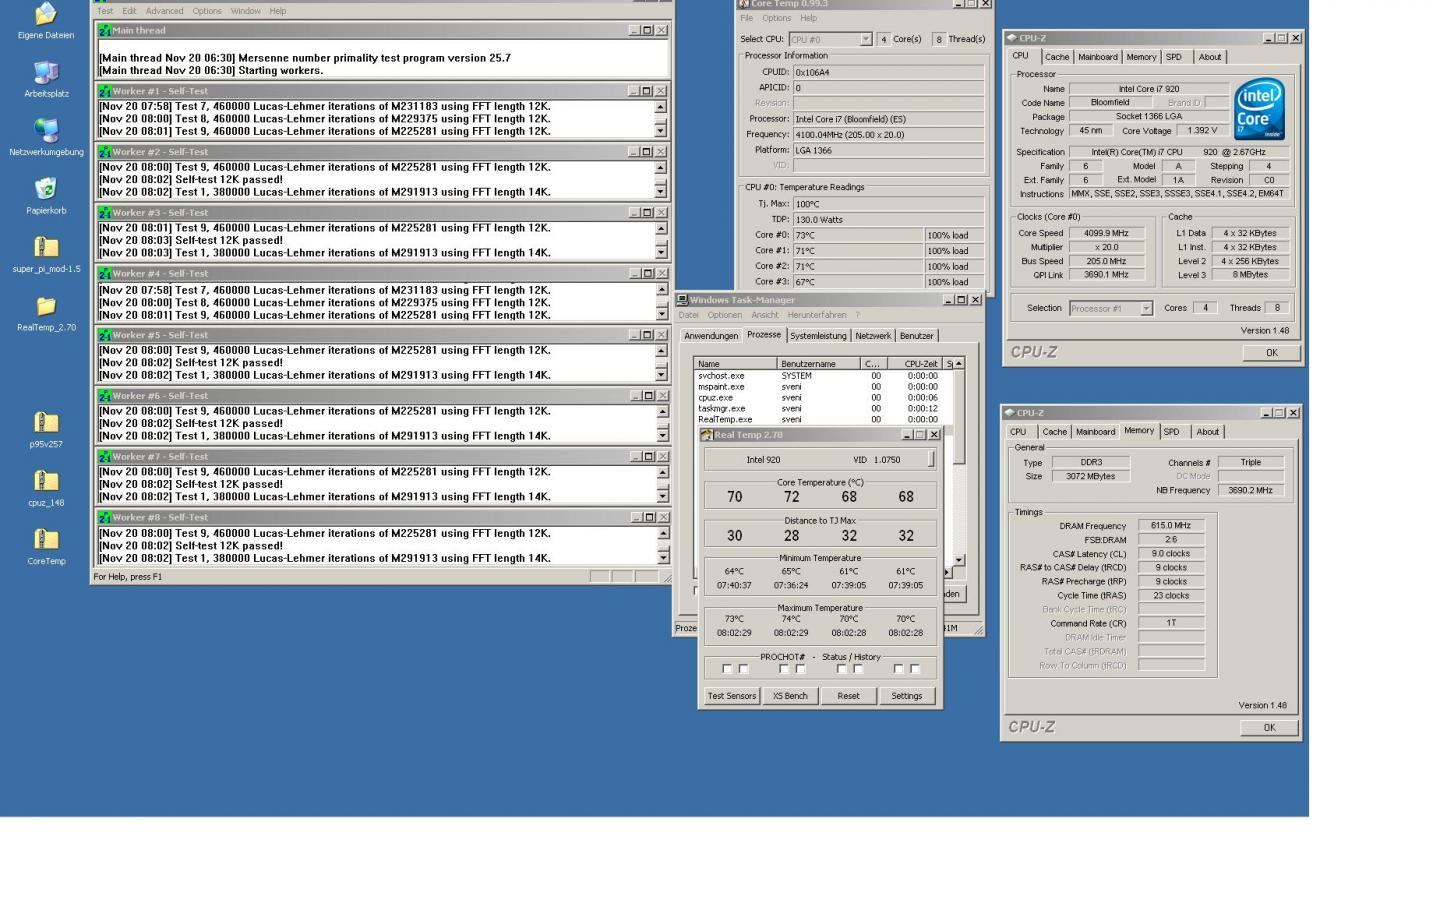1440x900 pixels.
Task: Click OK in the CPU-Z CPU window
Action: tap(1272, 353)
